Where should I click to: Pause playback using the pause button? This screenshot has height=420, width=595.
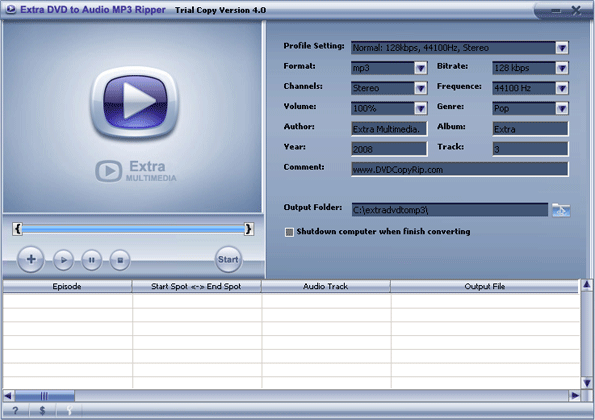91,260
